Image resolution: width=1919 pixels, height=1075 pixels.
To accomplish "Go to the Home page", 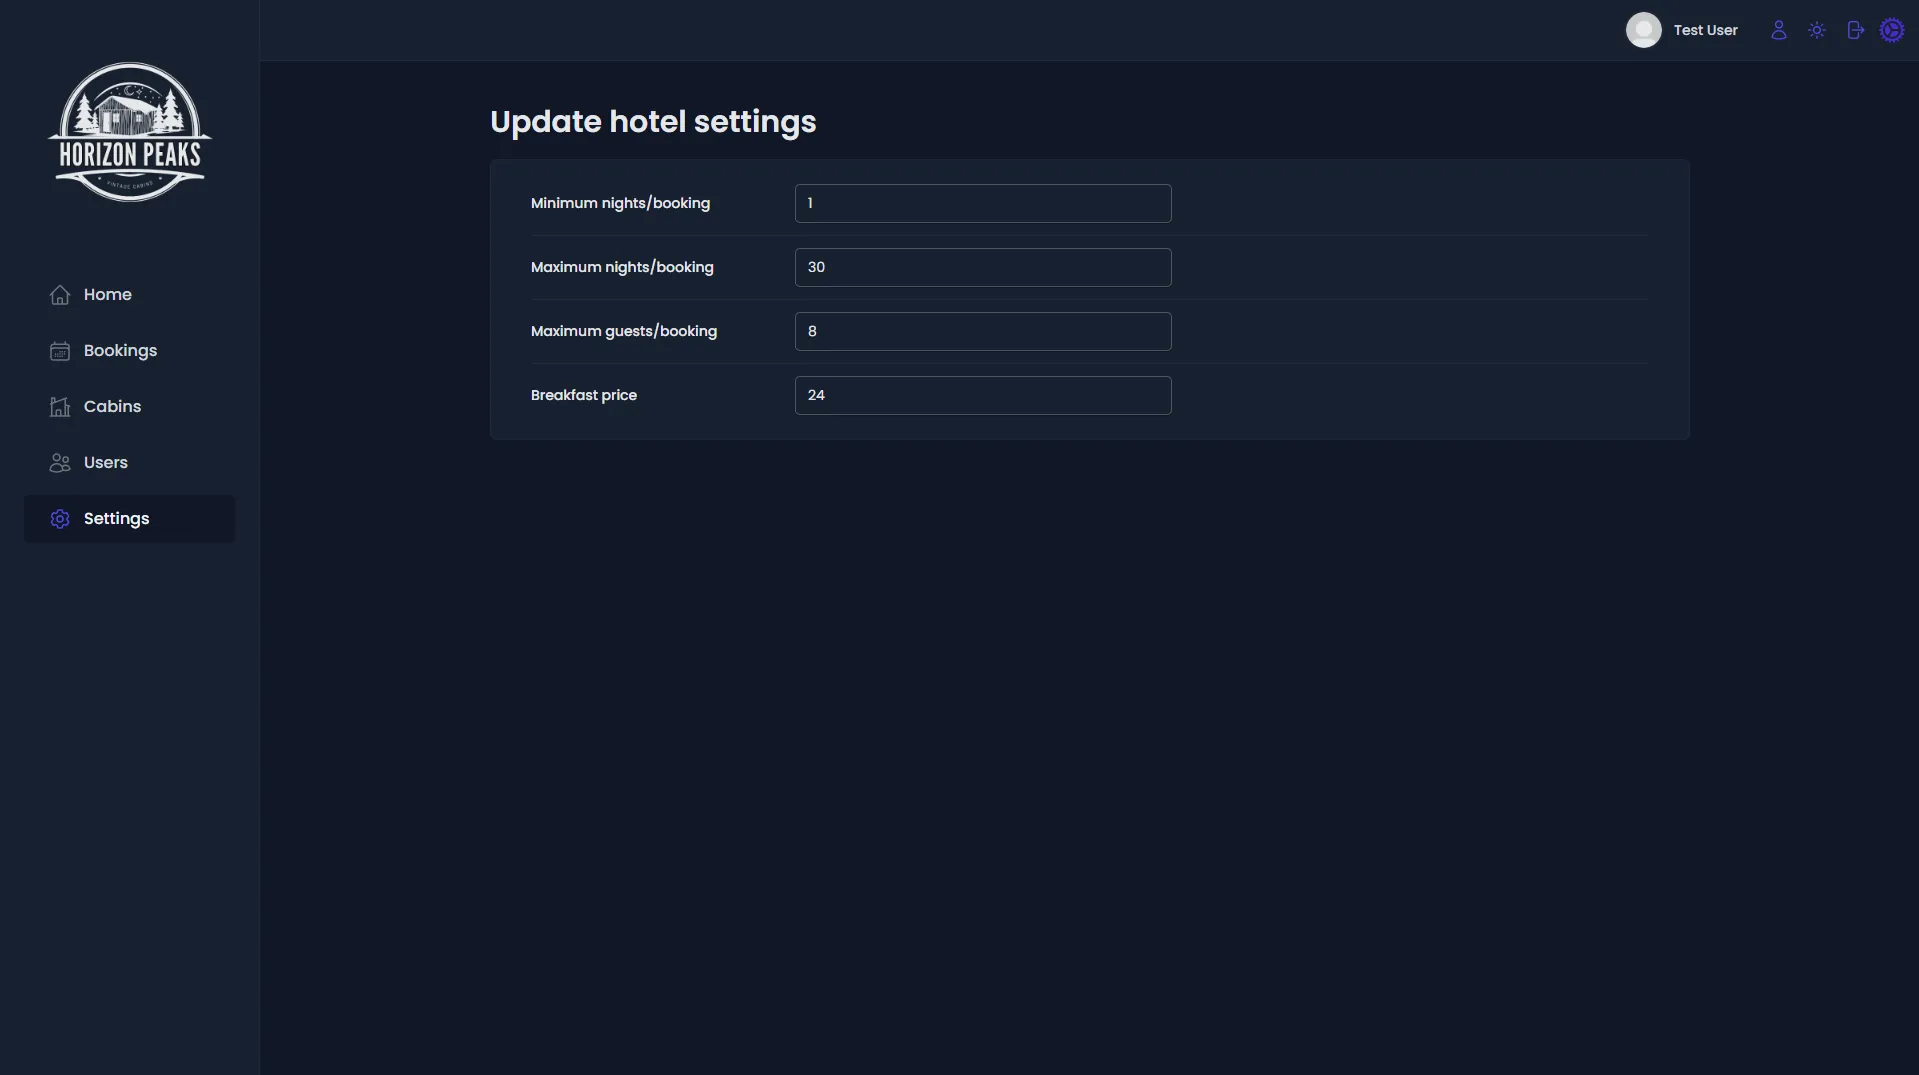I will point(130,295).
